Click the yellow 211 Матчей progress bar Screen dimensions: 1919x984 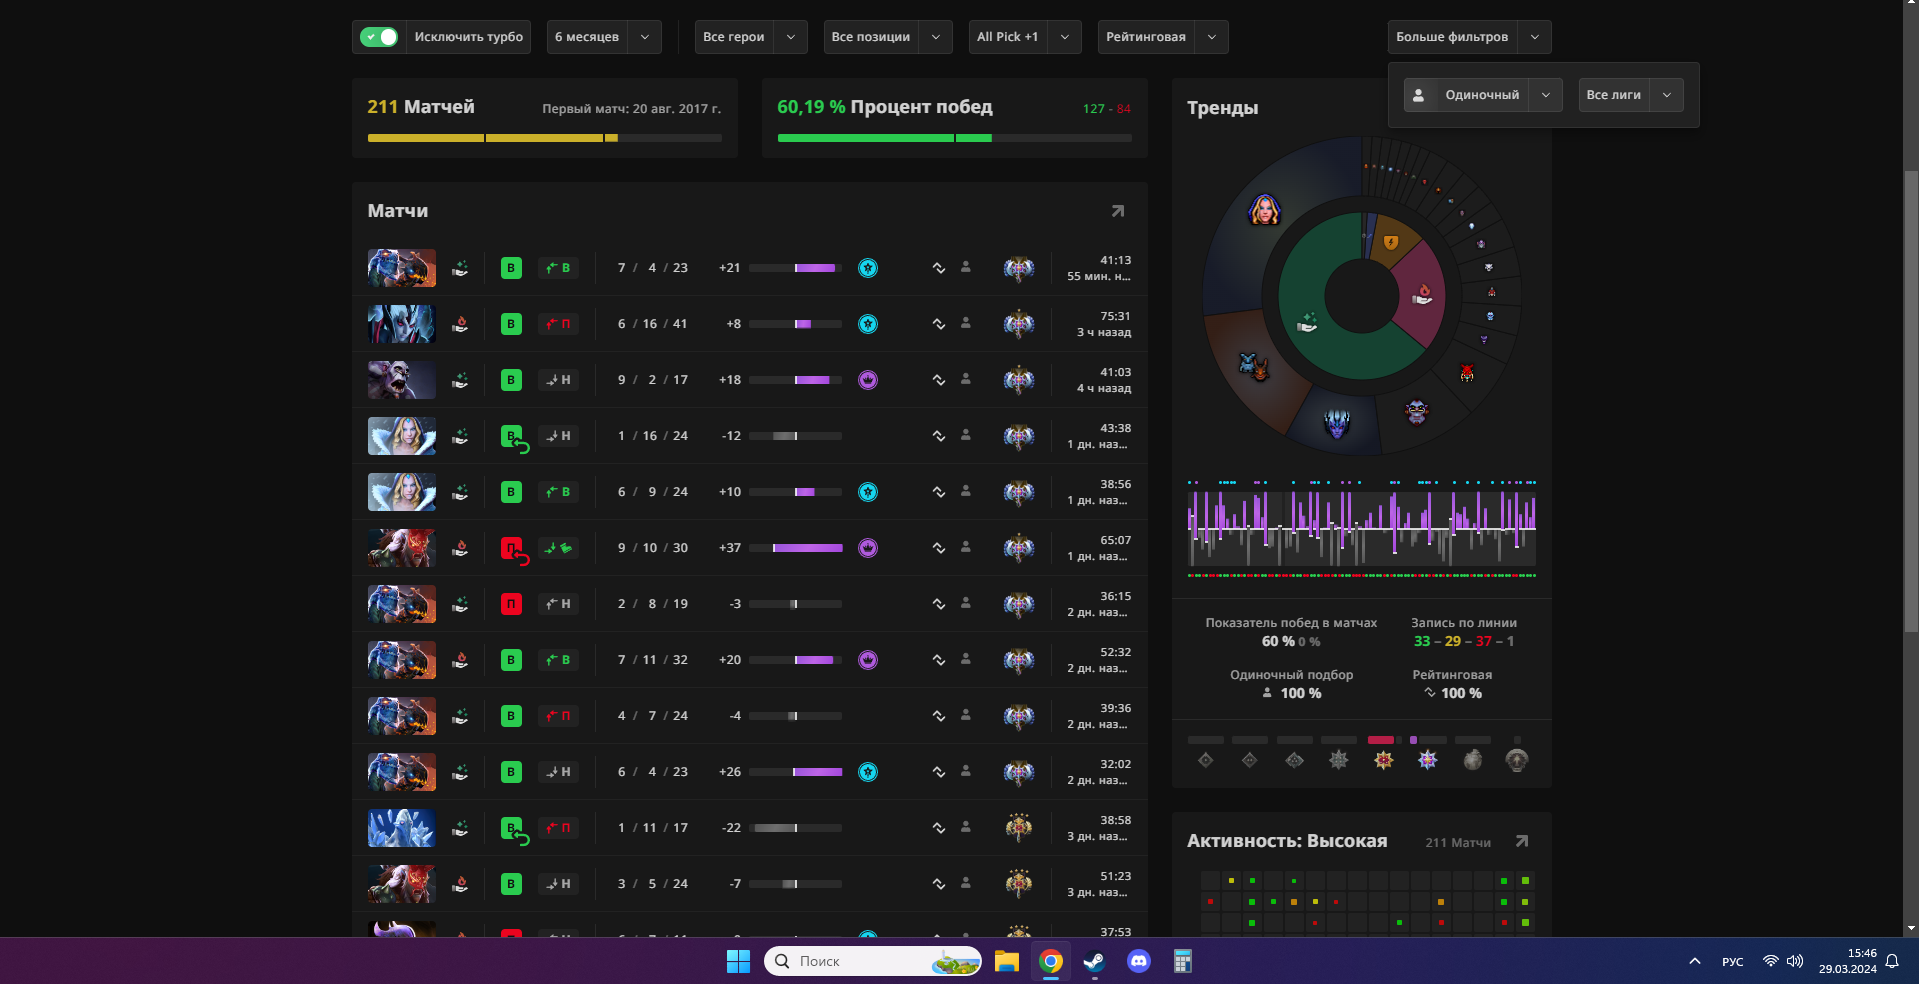pos(544,138)
